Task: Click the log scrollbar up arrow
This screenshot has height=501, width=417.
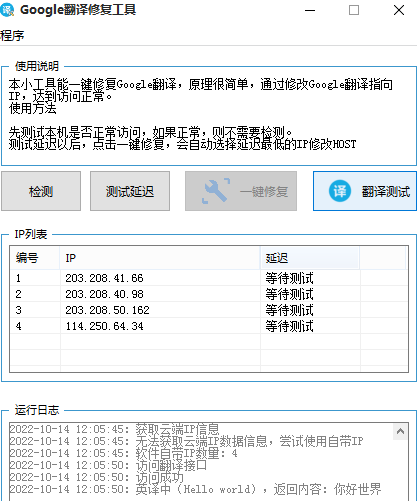Action: click(x=400, y=432)
